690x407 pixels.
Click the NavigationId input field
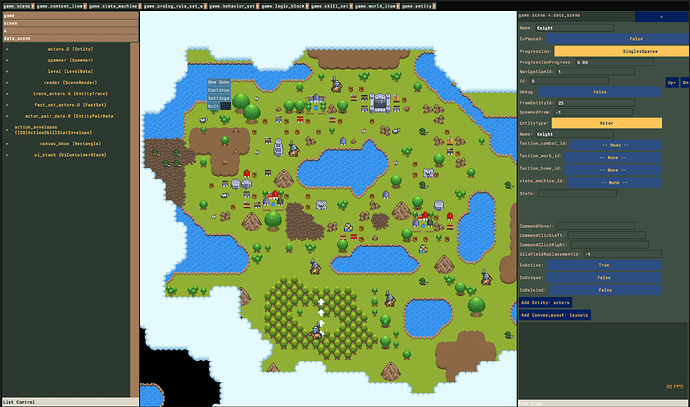pyautogui.click(x=596, y=71)
